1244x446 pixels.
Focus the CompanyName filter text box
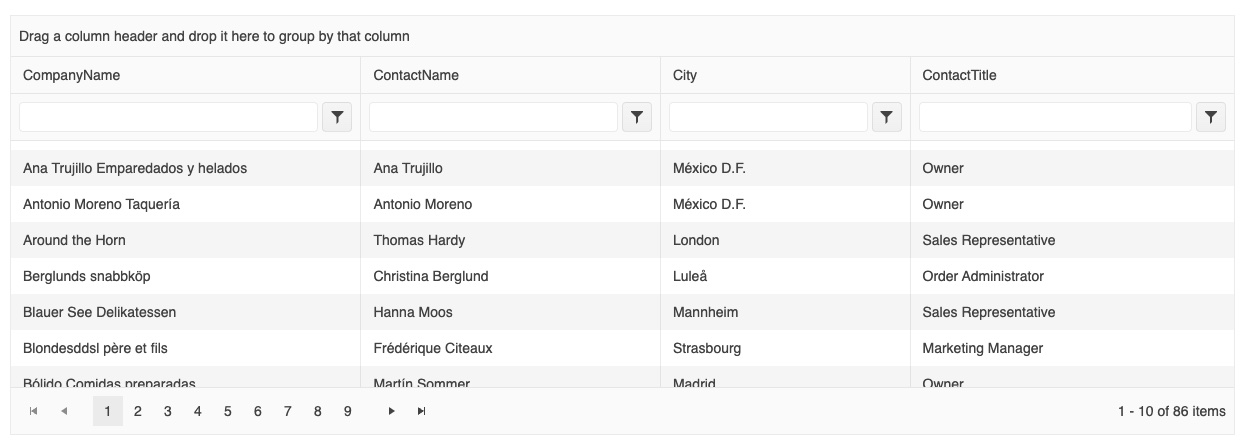coord(169,117)
